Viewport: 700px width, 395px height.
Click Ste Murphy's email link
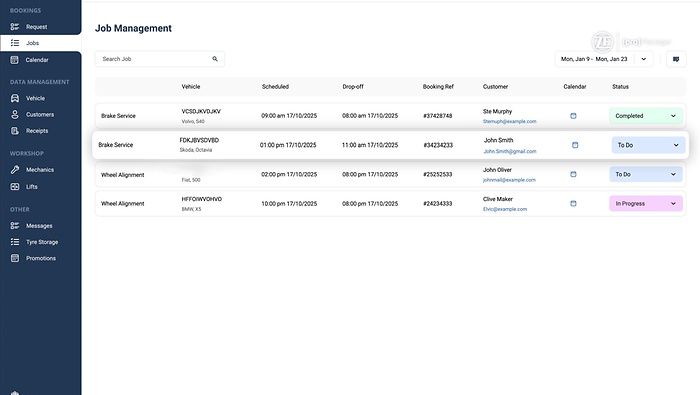coord(509,121)
